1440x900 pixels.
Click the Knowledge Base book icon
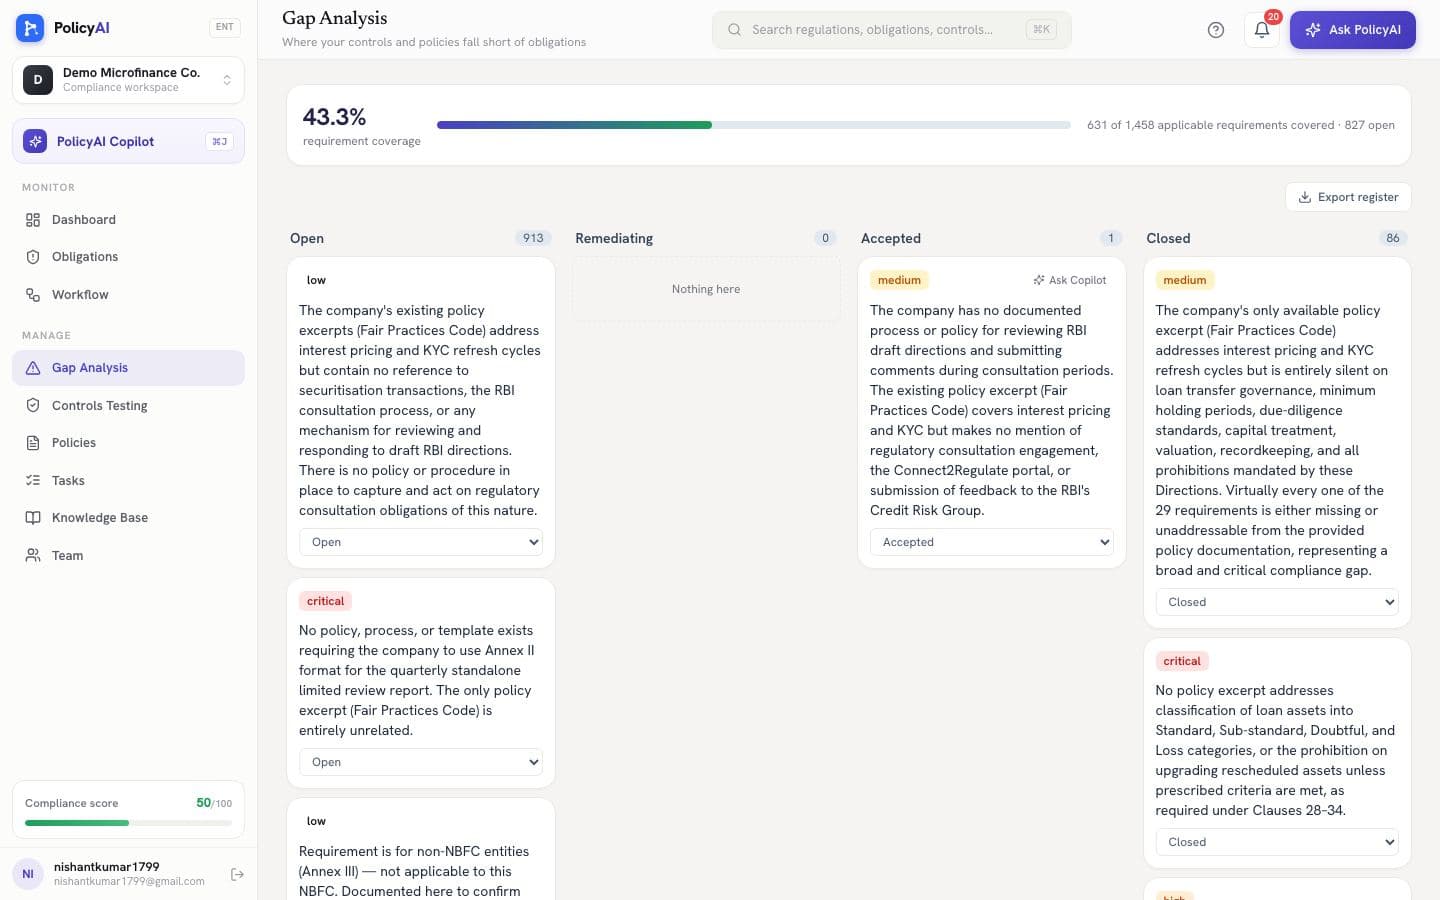click(x=33, y=518)
